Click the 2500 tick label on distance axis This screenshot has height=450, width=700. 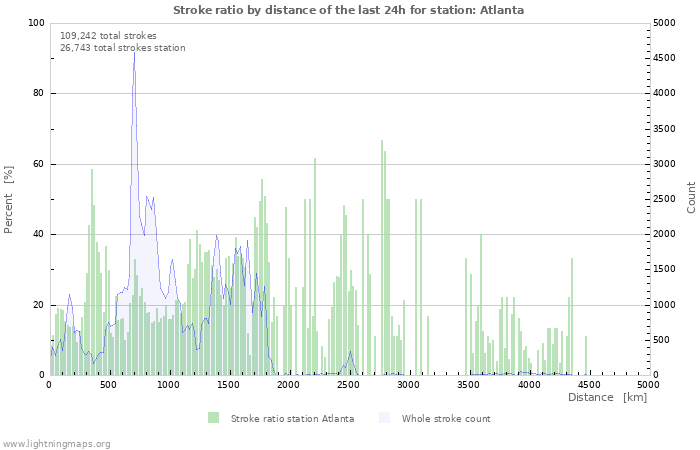coord(348,384)
